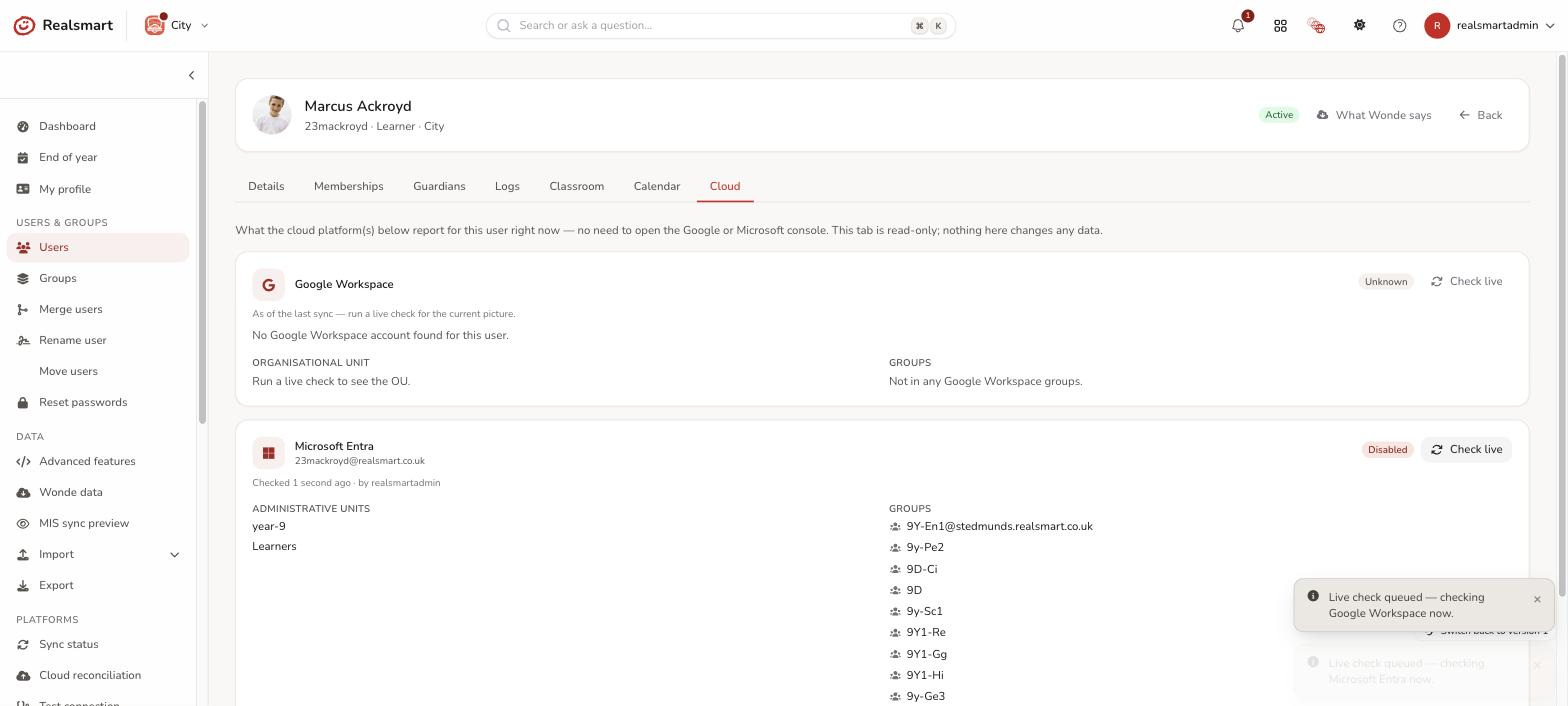
Task: Dismiss the Google Workspace live check toast
Action: point(1537,599)
